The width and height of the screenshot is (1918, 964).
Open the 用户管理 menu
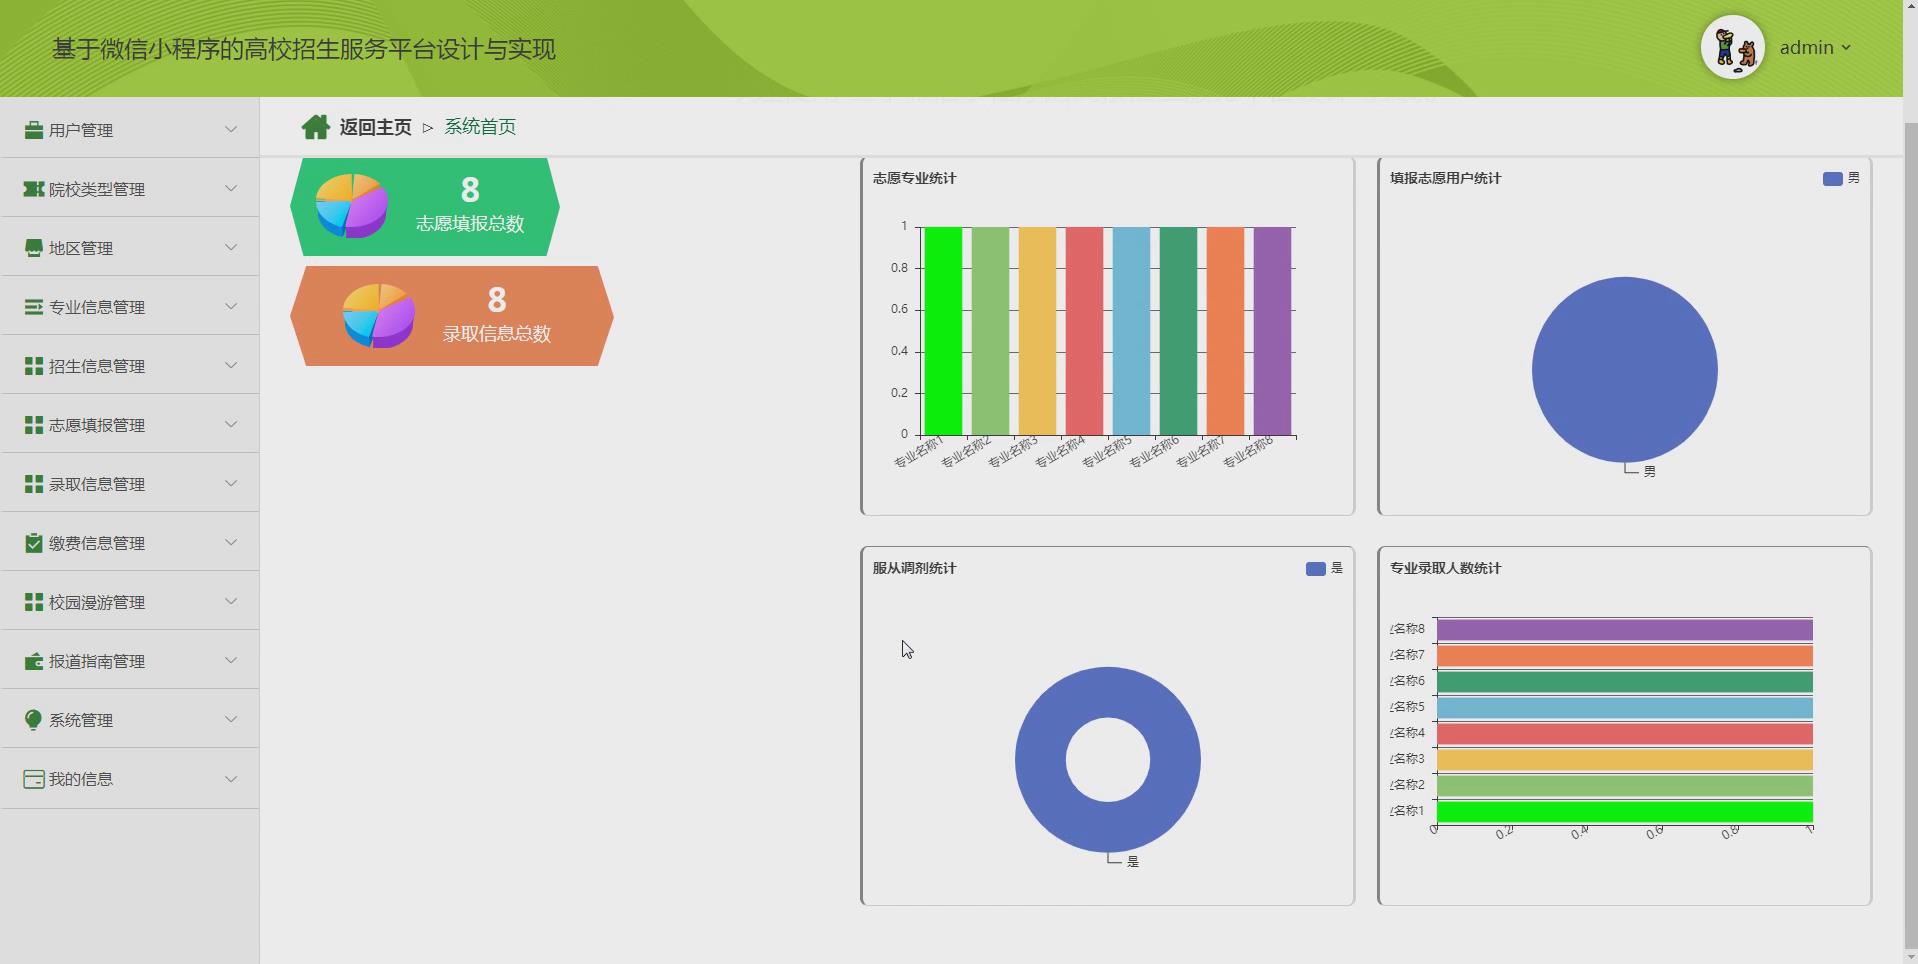click(130, 129)
